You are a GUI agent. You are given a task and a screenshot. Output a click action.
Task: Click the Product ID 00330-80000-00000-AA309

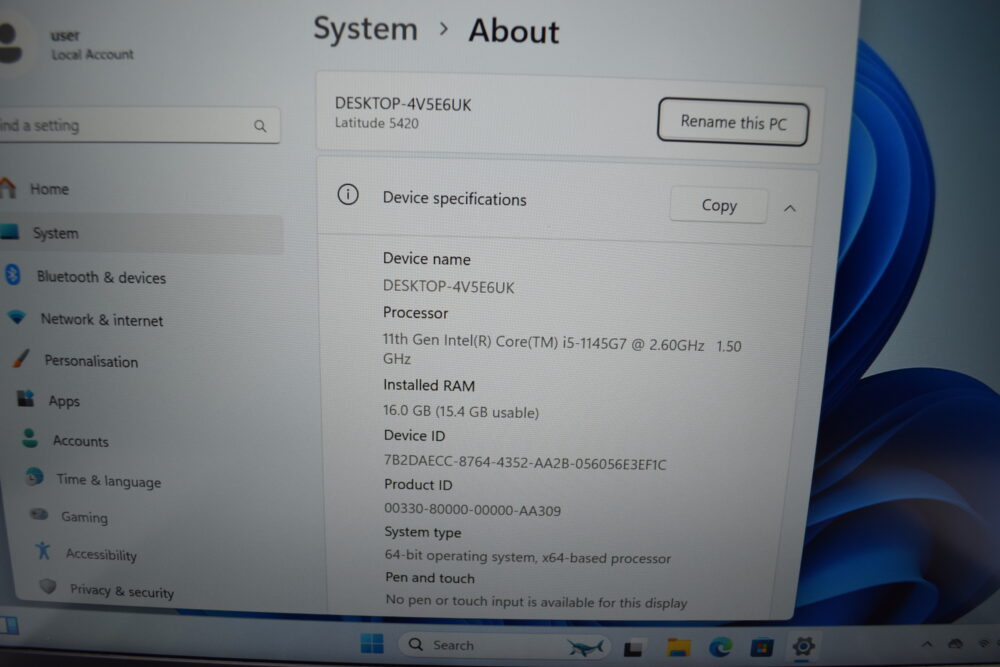tap(472, 509)
